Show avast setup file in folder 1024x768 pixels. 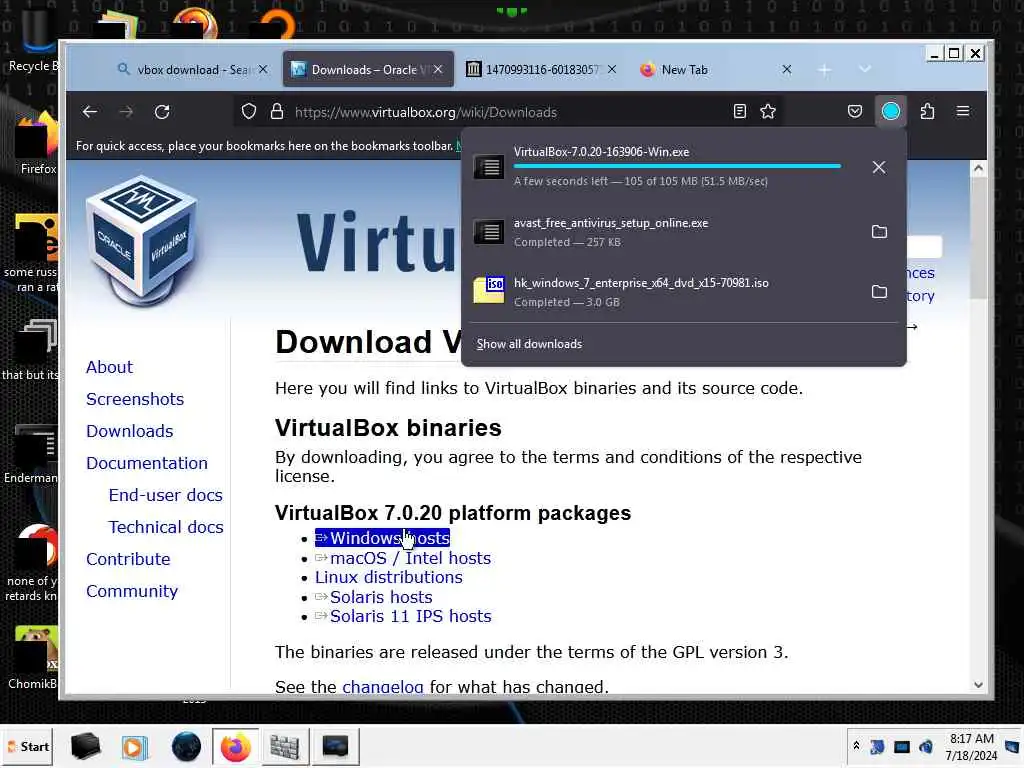[879, 232]
